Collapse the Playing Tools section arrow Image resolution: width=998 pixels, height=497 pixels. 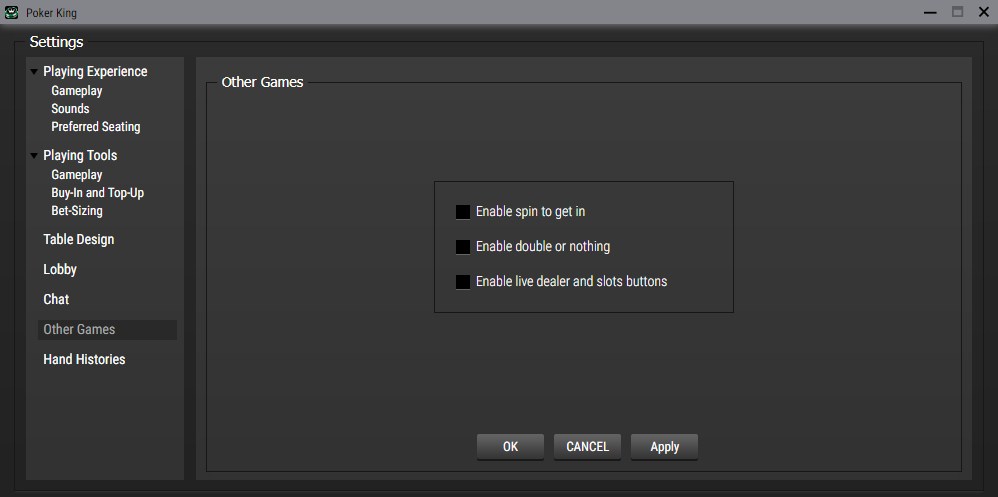click(x=35, y=156)
